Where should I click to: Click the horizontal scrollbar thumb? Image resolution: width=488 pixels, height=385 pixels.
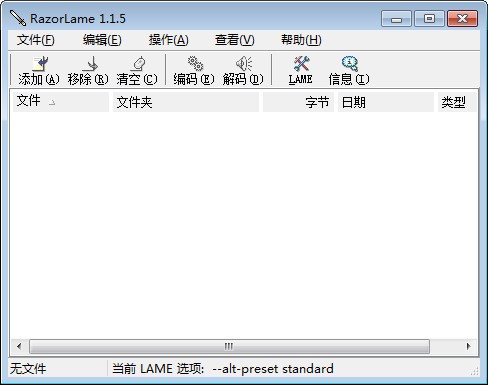(x=229, y=346)
